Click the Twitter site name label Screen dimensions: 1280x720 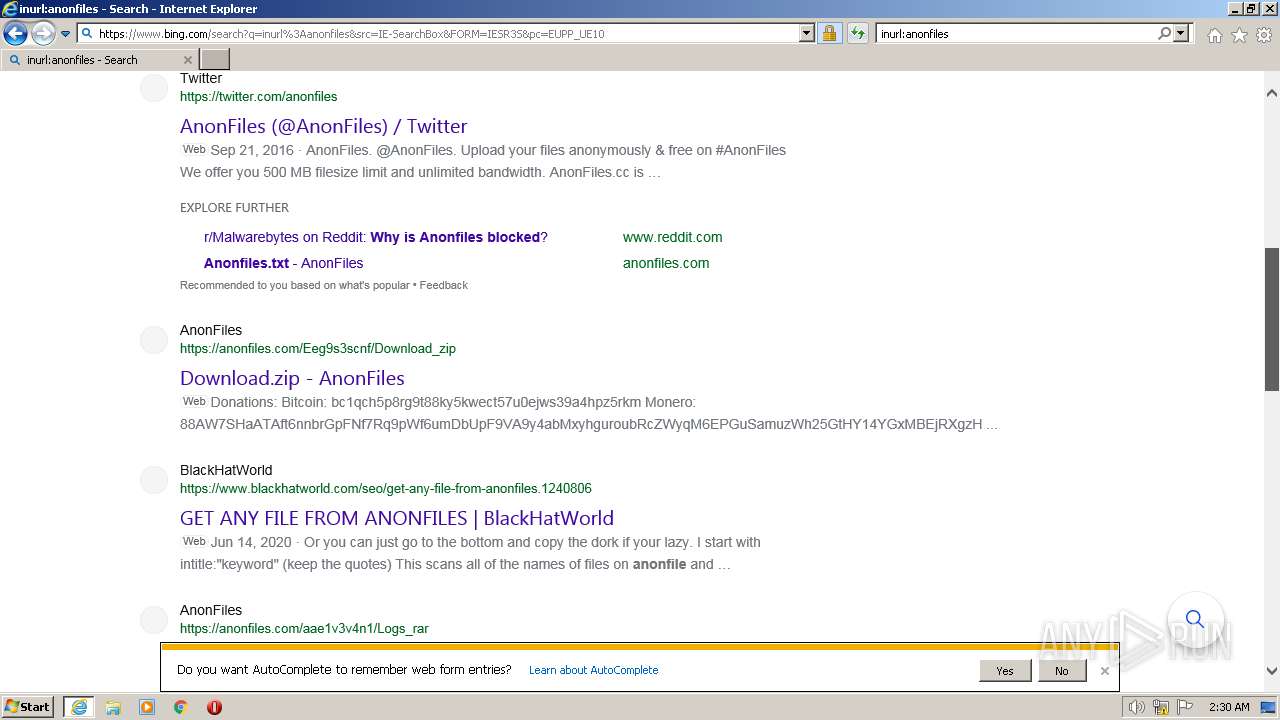tap(201, 78)
